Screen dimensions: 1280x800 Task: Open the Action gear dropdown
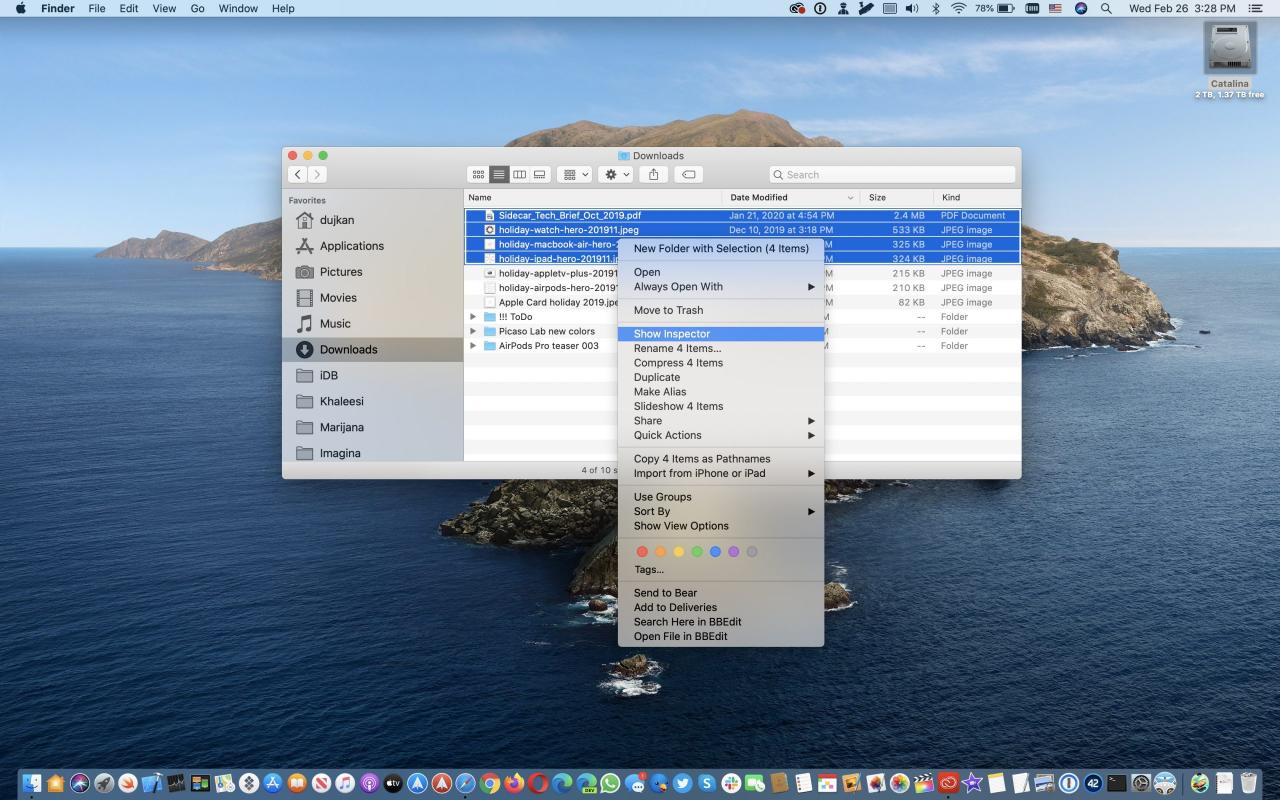[615, 174]
